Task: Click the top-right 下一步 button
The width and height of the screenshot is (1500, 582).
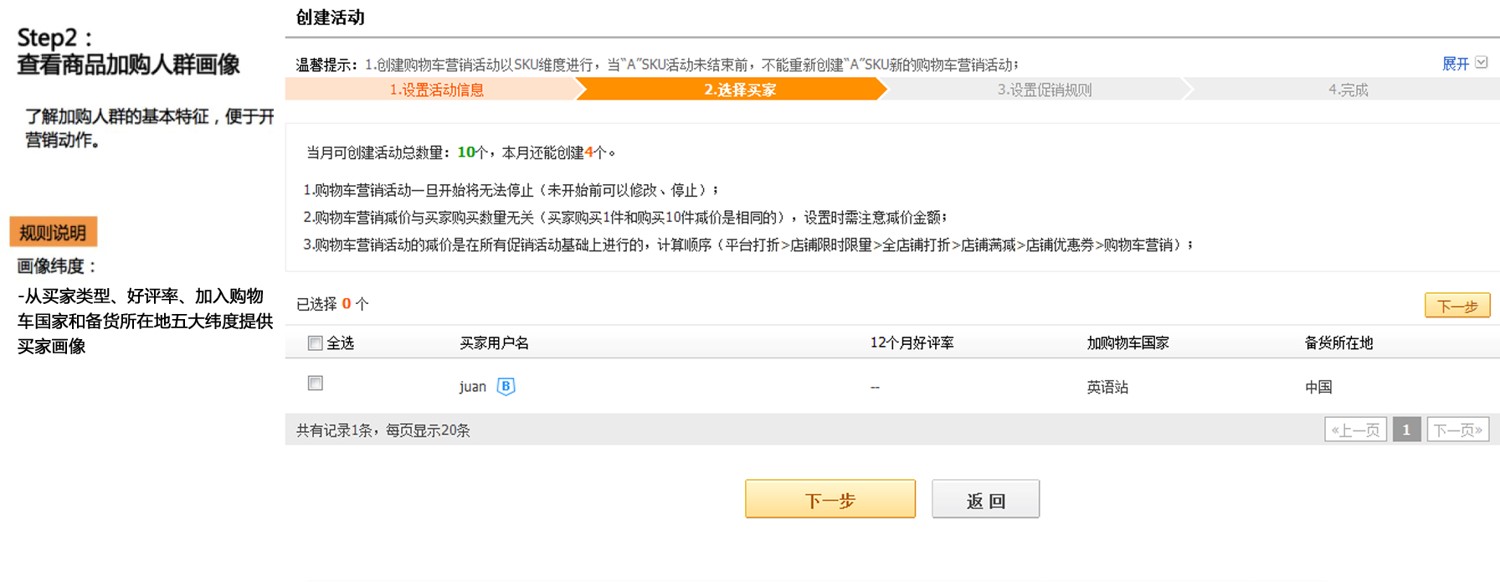Action: click(x=1456, y=305)
